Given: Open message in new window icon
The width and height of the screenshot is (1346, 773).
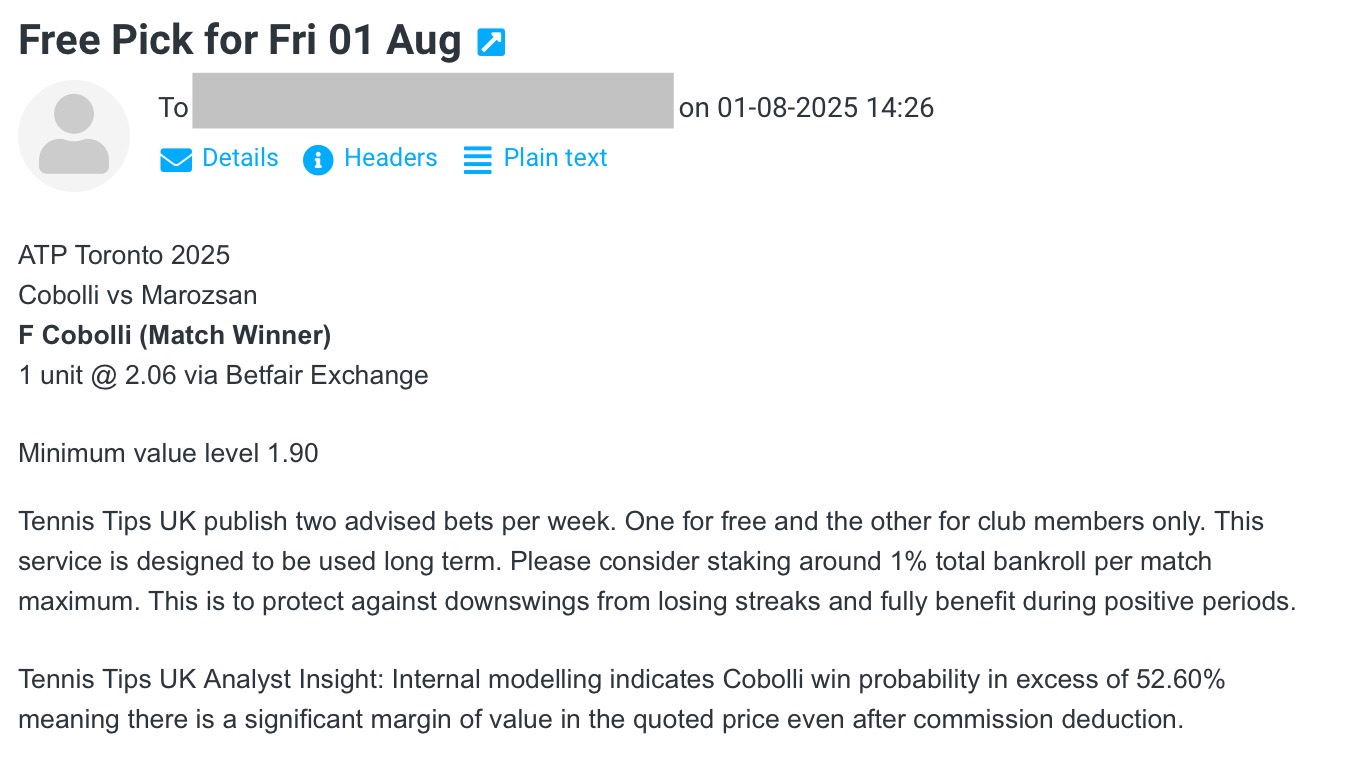Looking at the screenshot, I should (491, 42).
